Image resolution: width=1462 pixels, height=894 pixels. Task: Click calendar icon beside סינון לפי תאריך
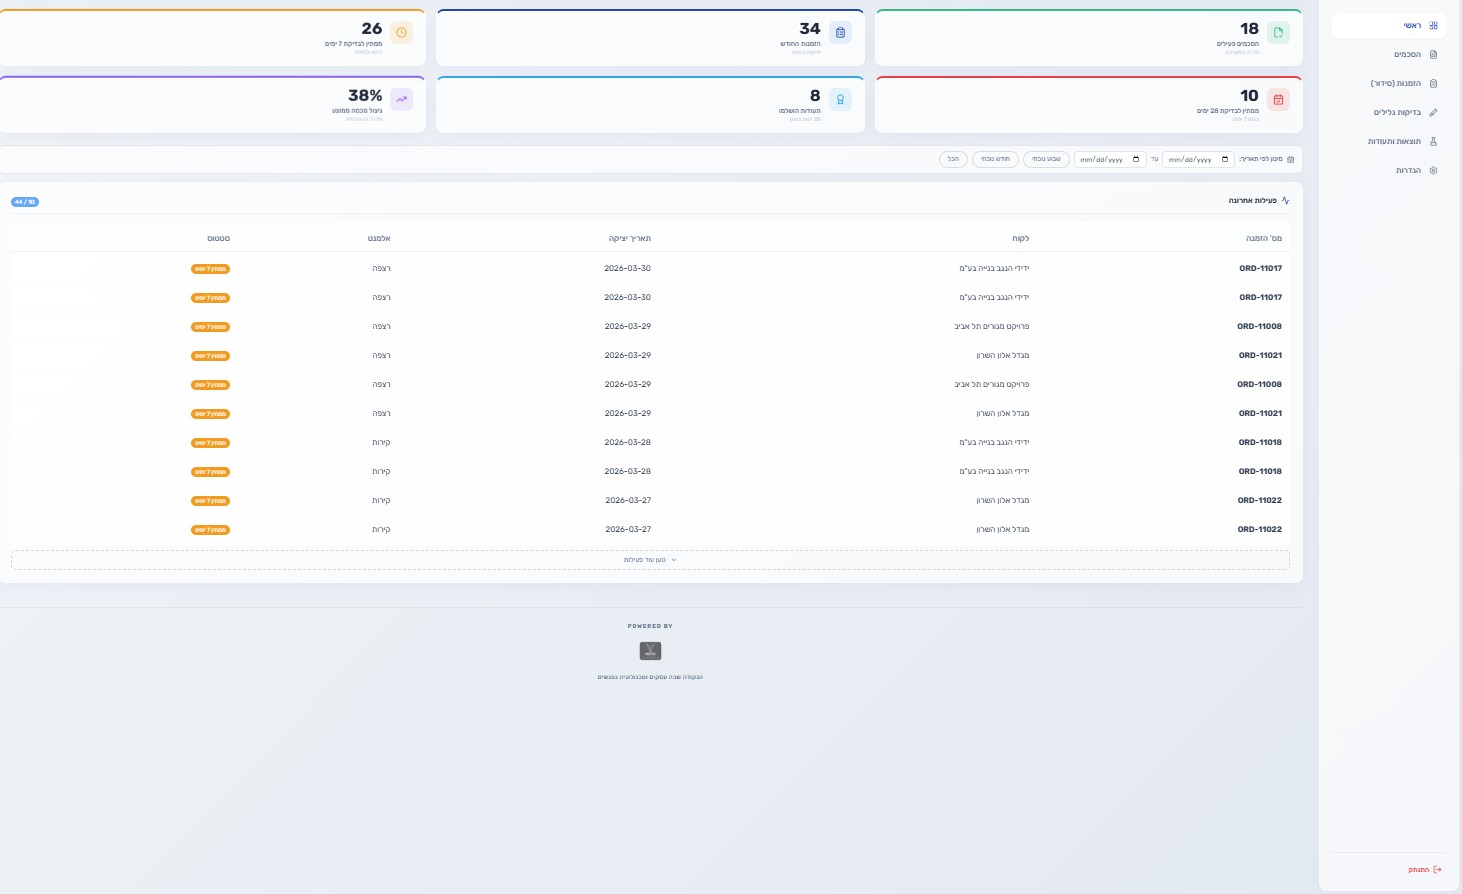[1290, 159]
